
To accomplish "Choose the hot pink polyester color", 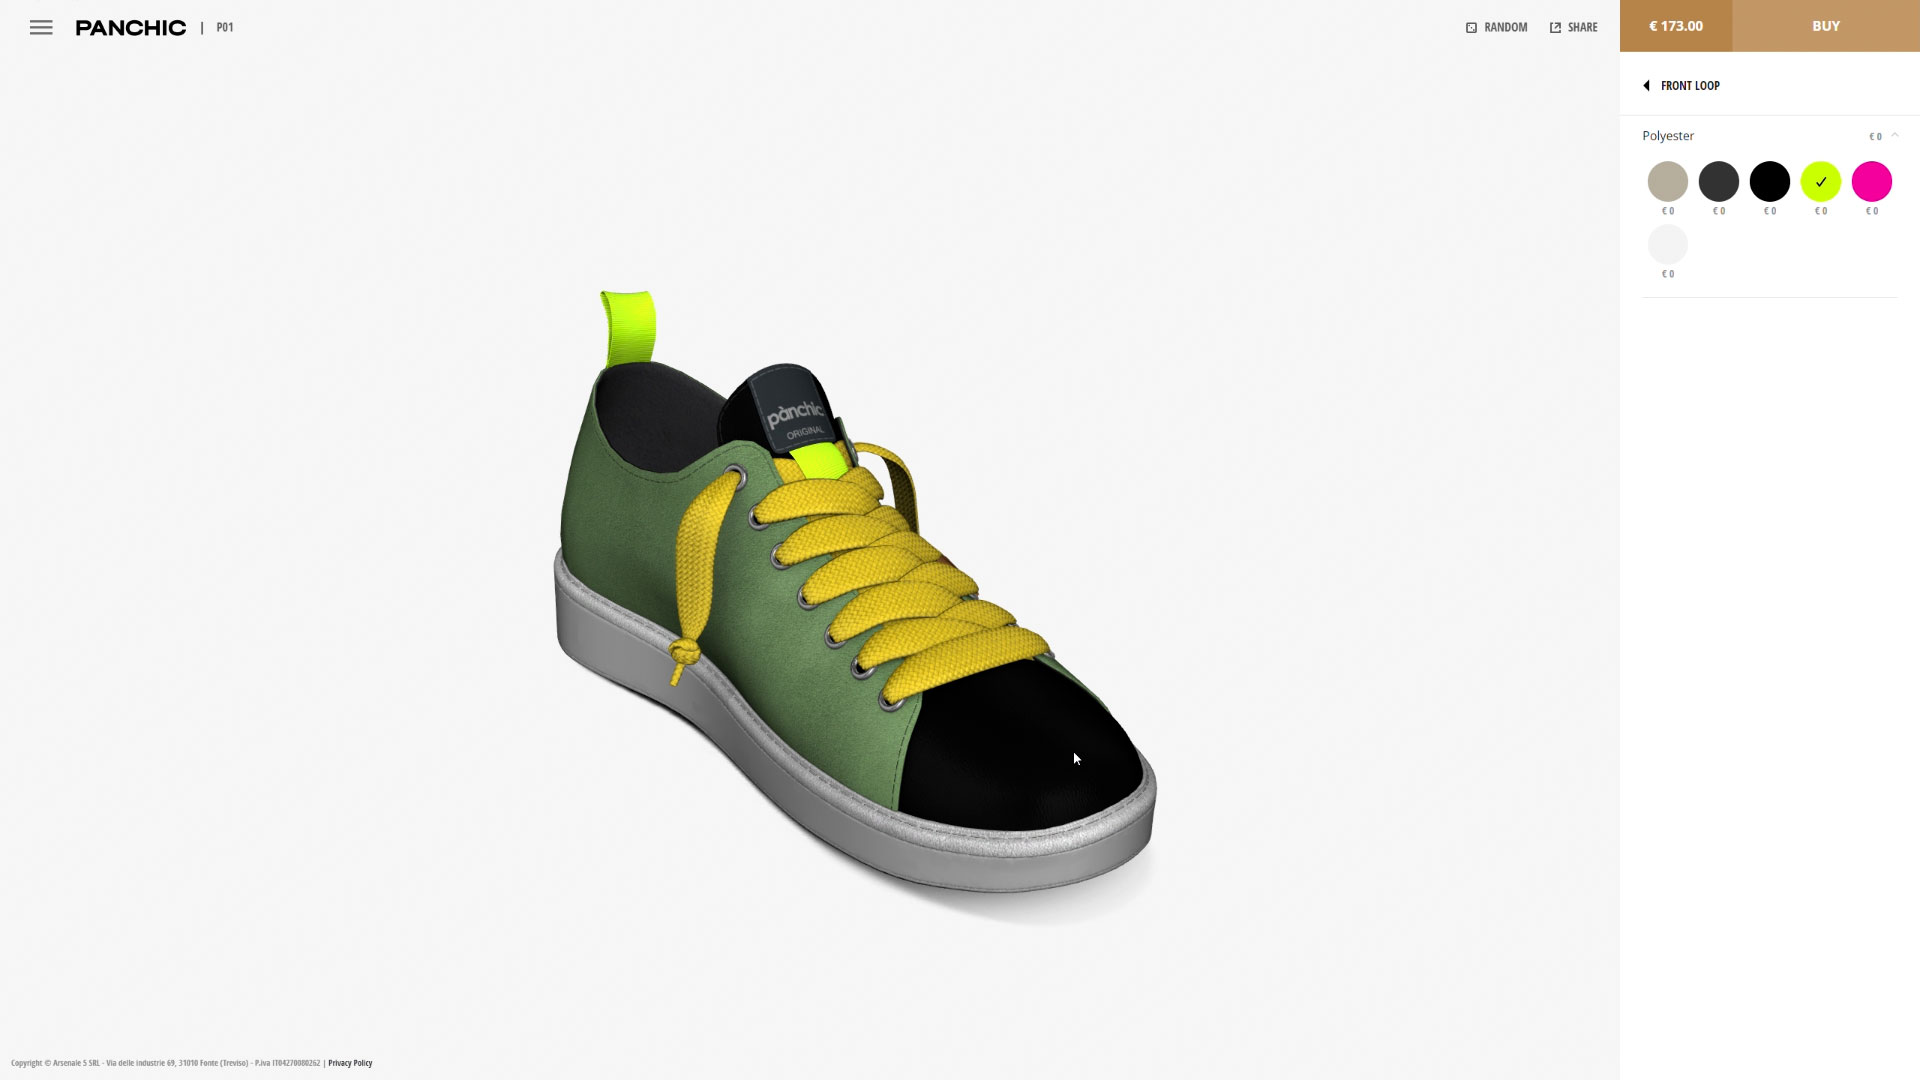I will 1871,182.
